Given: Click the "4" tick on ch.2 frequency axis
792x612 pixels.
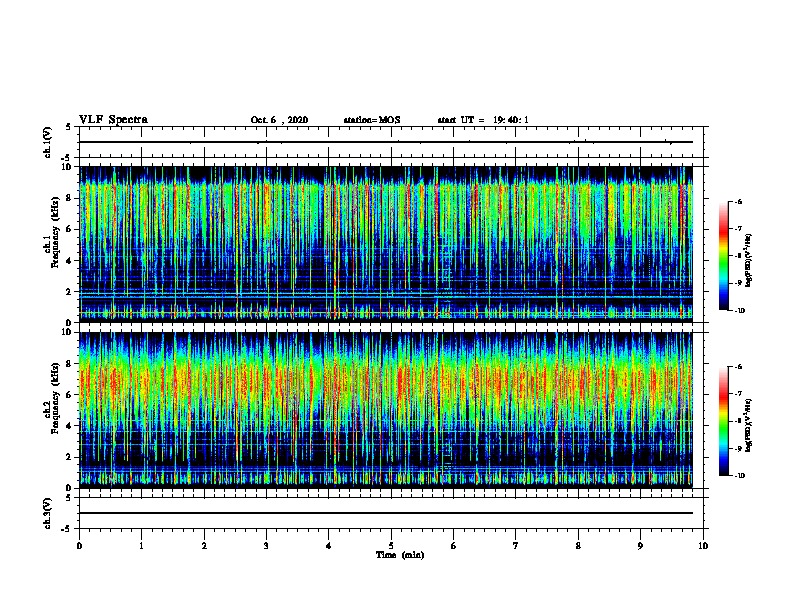Looking at the screenshot, I should pyautogui.click(x=70, y=426).
